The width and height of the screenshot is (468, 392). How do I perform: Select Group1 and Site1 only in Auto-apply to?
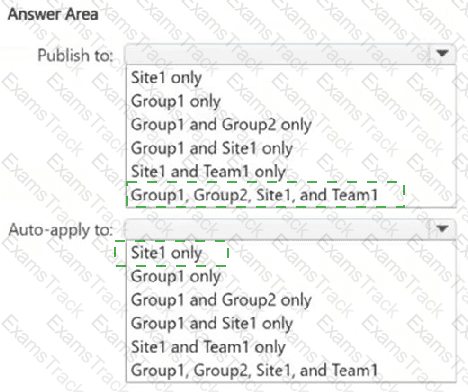212,323
